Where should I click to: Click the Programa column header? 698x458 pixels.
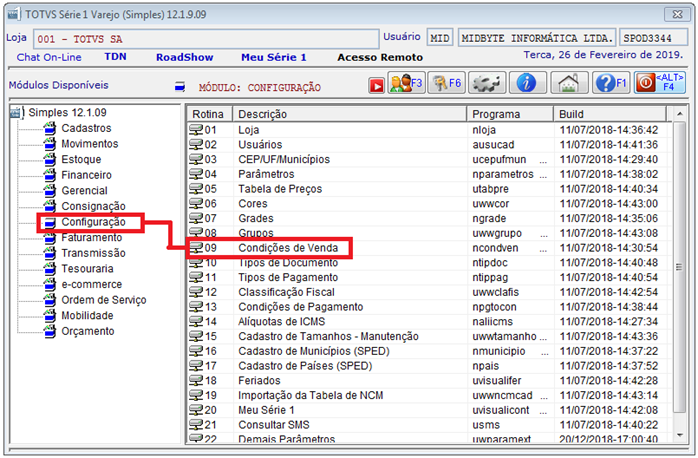pyautogui.click(x=510, y=114)
